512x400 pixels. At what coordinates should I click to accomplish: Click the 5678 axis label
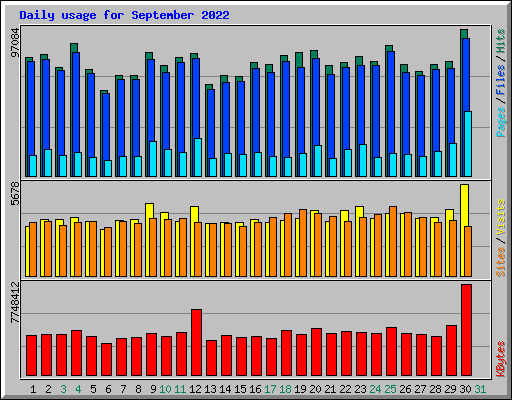[x=15, y=193]
